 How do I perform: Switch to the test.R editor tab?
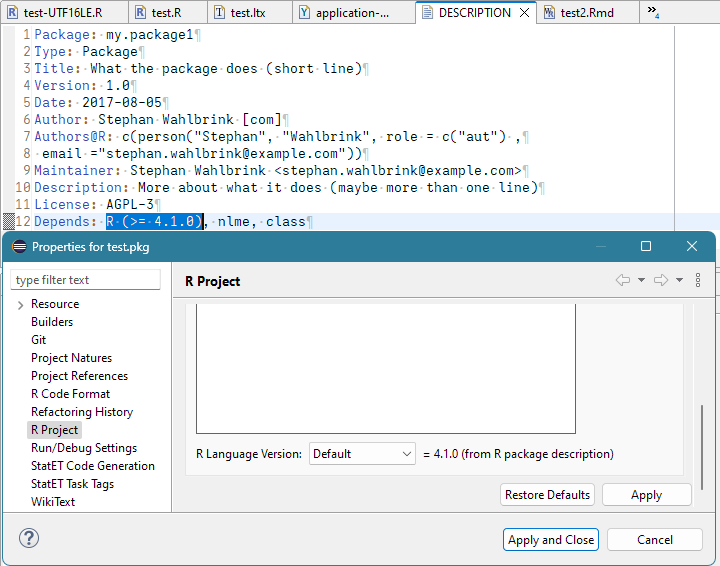[159, 13]
